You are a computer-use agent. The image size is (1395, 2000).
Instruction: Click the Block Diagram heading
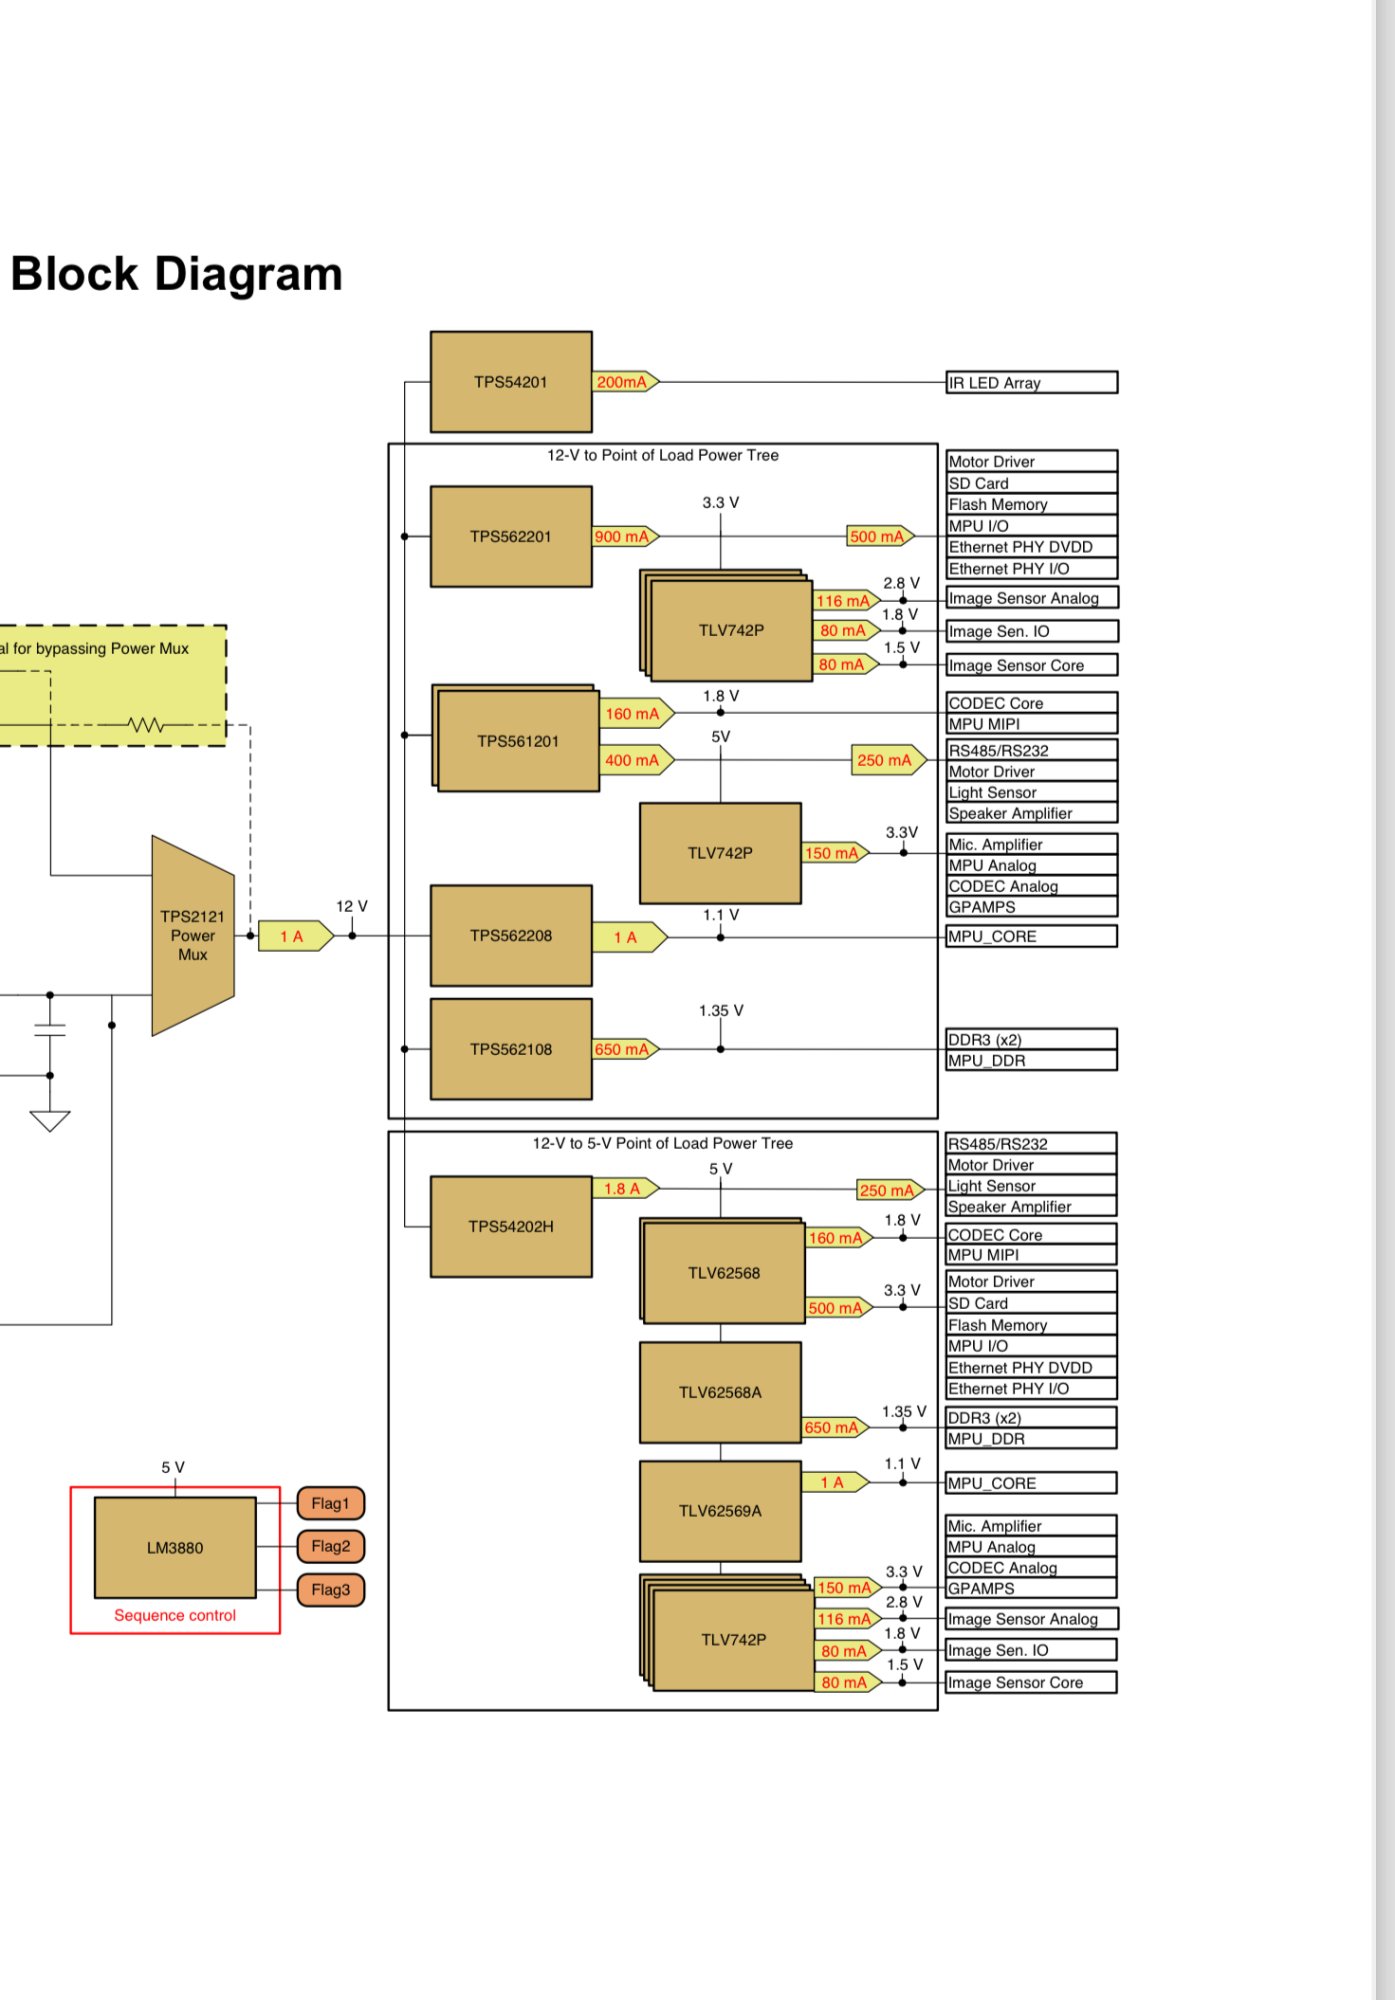pyautogui.click(x=176, y=274)
